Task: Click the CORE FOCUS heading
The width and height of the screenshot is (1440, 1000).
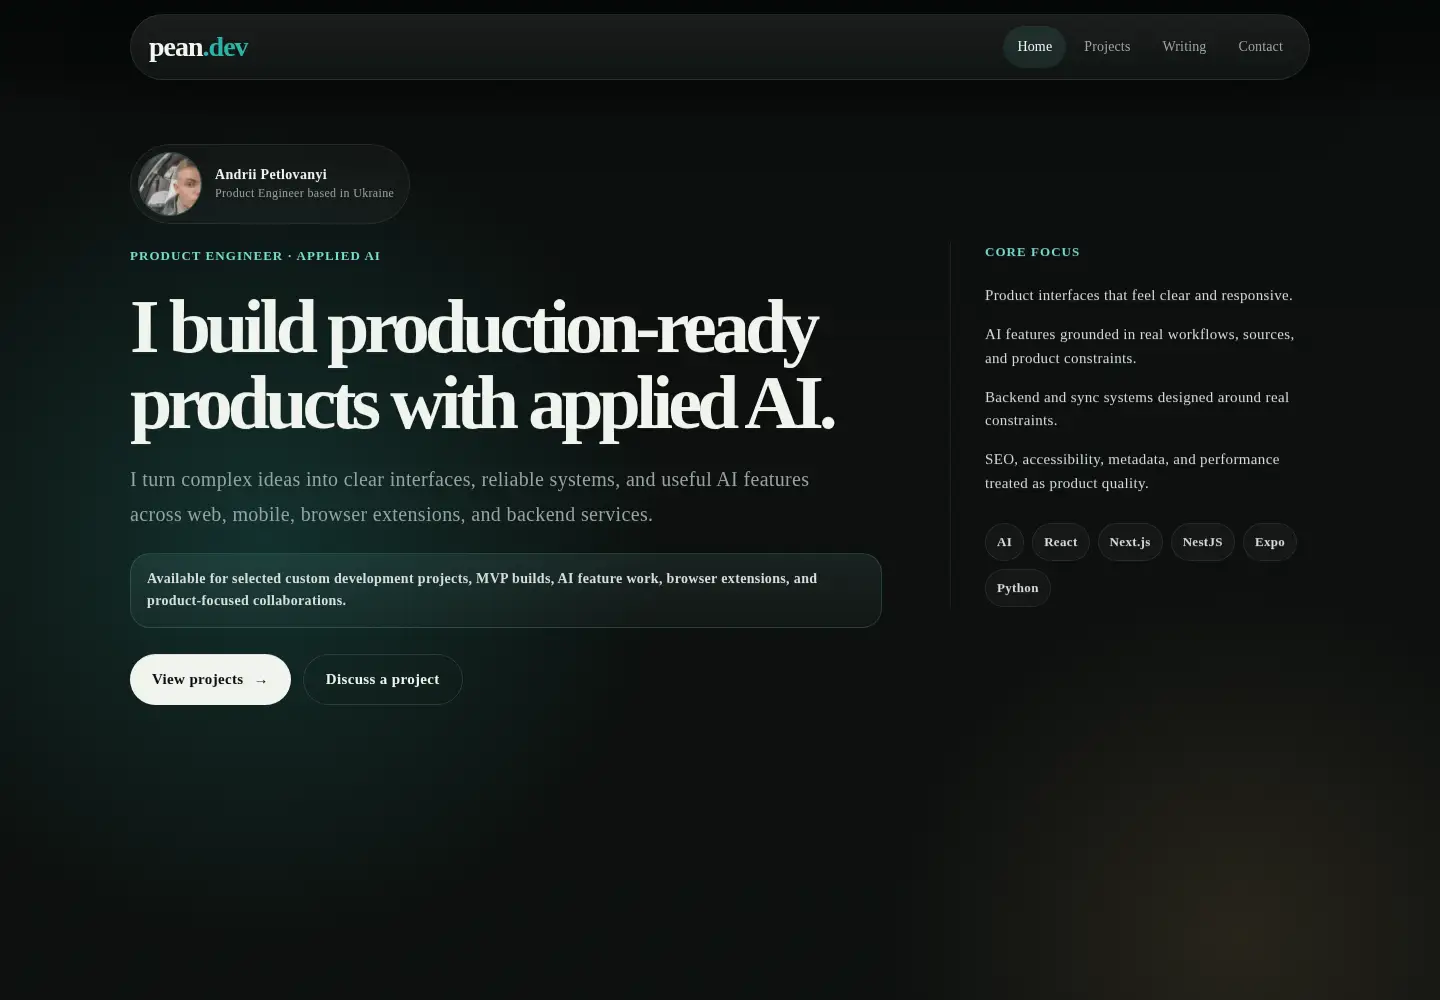Action: (x=1032, y=252)
